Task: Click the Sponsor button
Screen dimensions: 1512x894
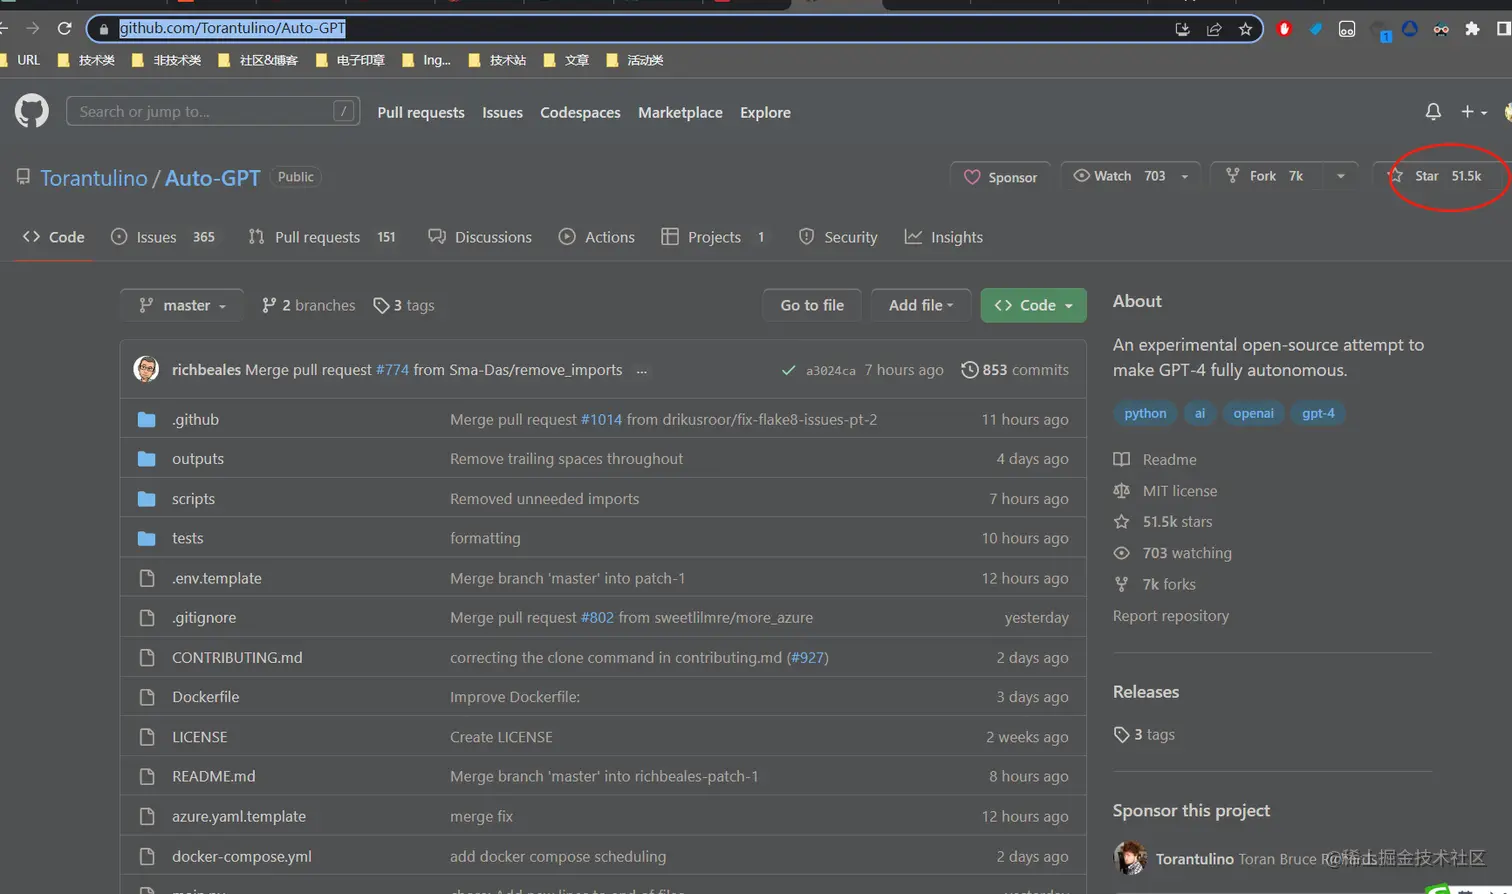Action: [1001, 177]
